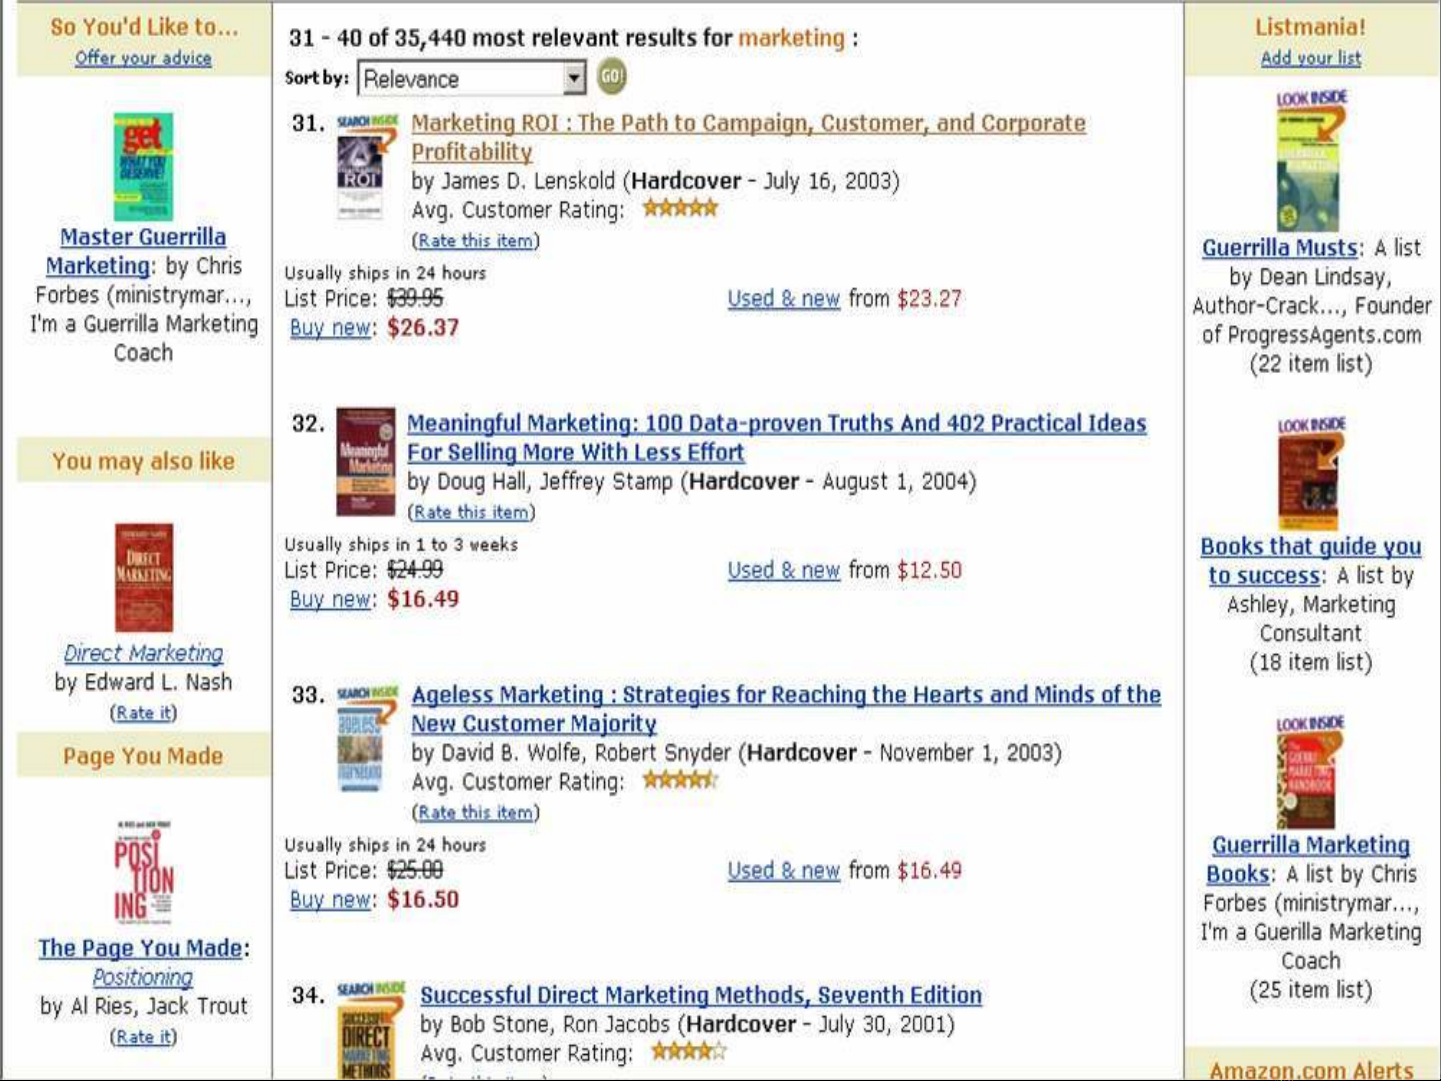The height and width of the screenshot is (1081, 1441).
Task: Click the Meaningful Marketing book cover image
Action: [365, 461]
